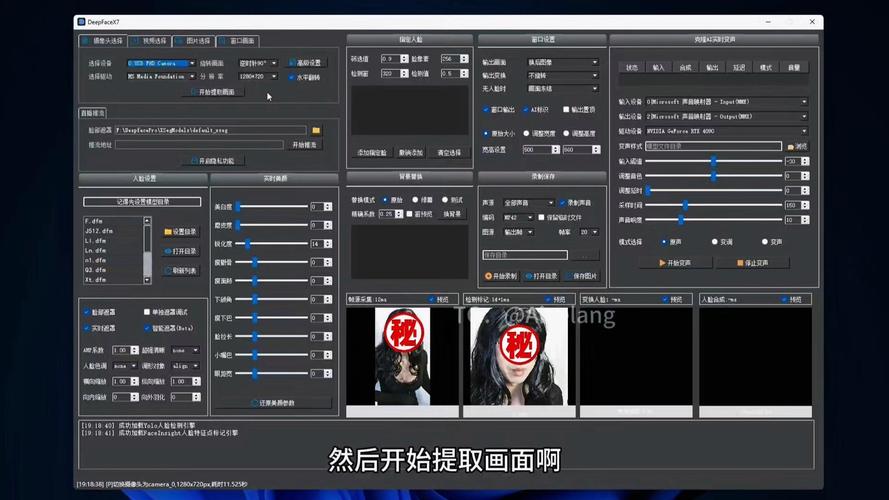Open the NVIDIA GeForce RTX 4090 device dropdown
The image size is (889, 500).
tap(726, 131)
